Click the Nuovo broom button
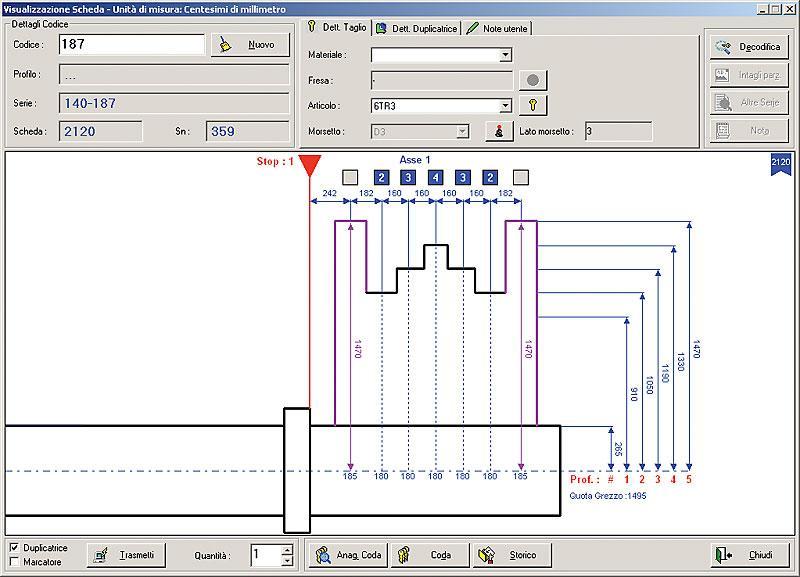The width and height of the screenshot is (800, 577). [x=250, y=45]
